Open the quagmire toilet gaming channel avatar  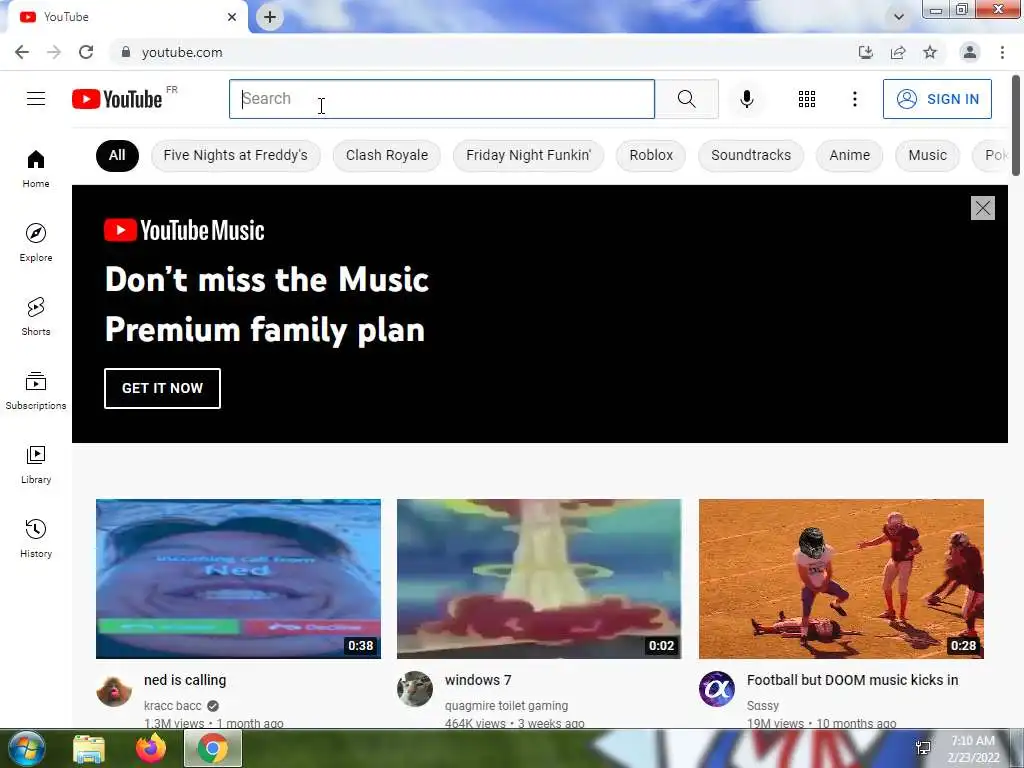click(x=415, y=689)
